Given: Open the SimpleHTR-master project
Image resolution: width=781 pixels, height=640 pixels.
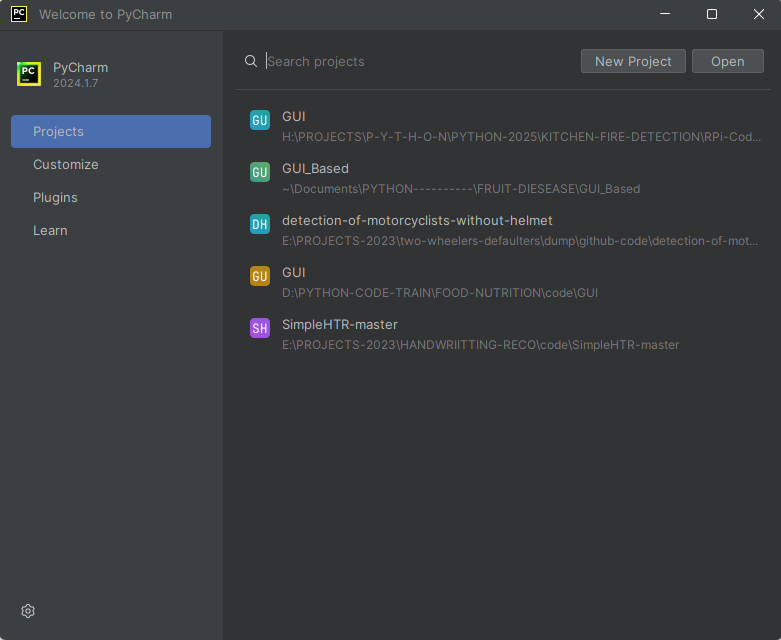Looking at the screenshot, I should [x=504, y=335].
